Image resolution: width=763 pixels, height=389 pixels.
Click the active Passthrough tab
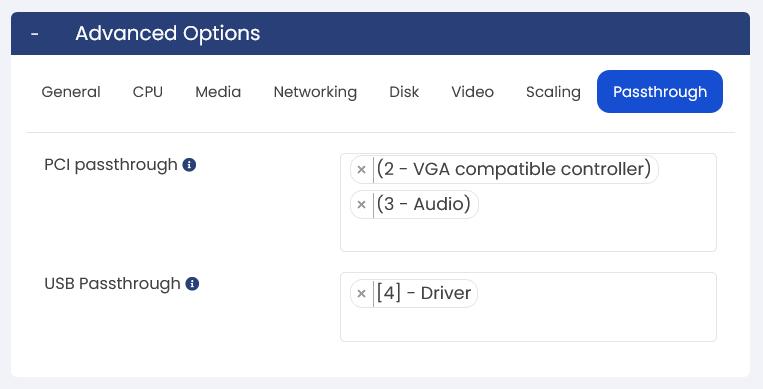(660, 92)
